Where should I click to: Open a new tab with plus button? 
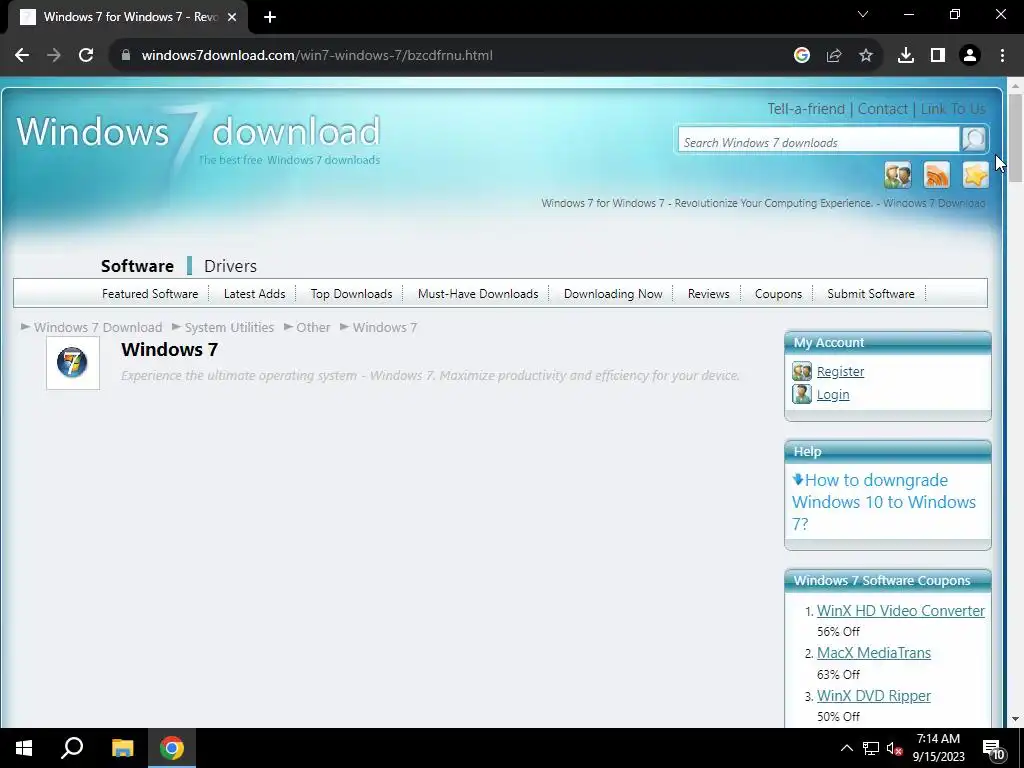click(270, 17)
